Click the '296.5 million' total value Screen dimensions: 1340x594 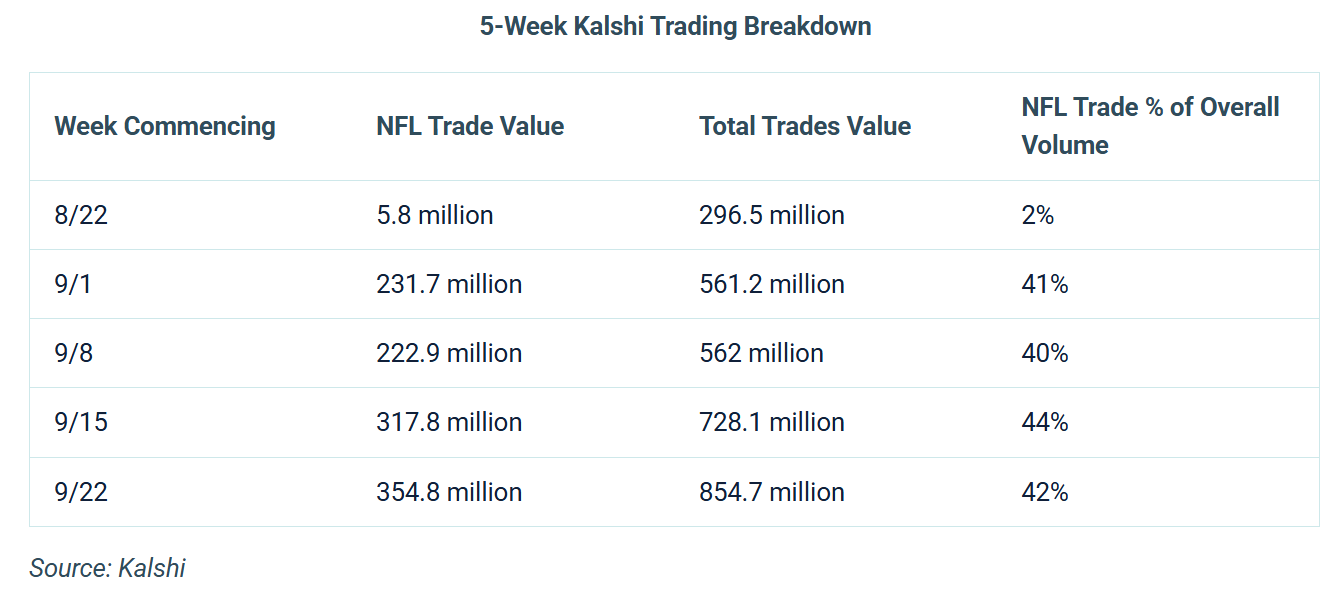tap(772, 215)
